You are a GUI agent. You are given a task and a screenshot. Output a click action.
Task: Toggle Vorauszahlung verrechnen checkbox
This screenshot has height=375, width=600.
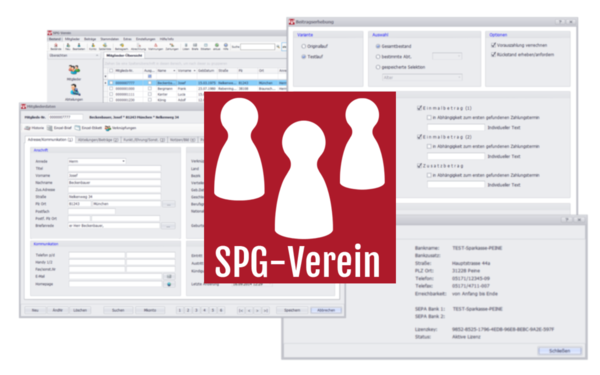[x=494, y=45]
